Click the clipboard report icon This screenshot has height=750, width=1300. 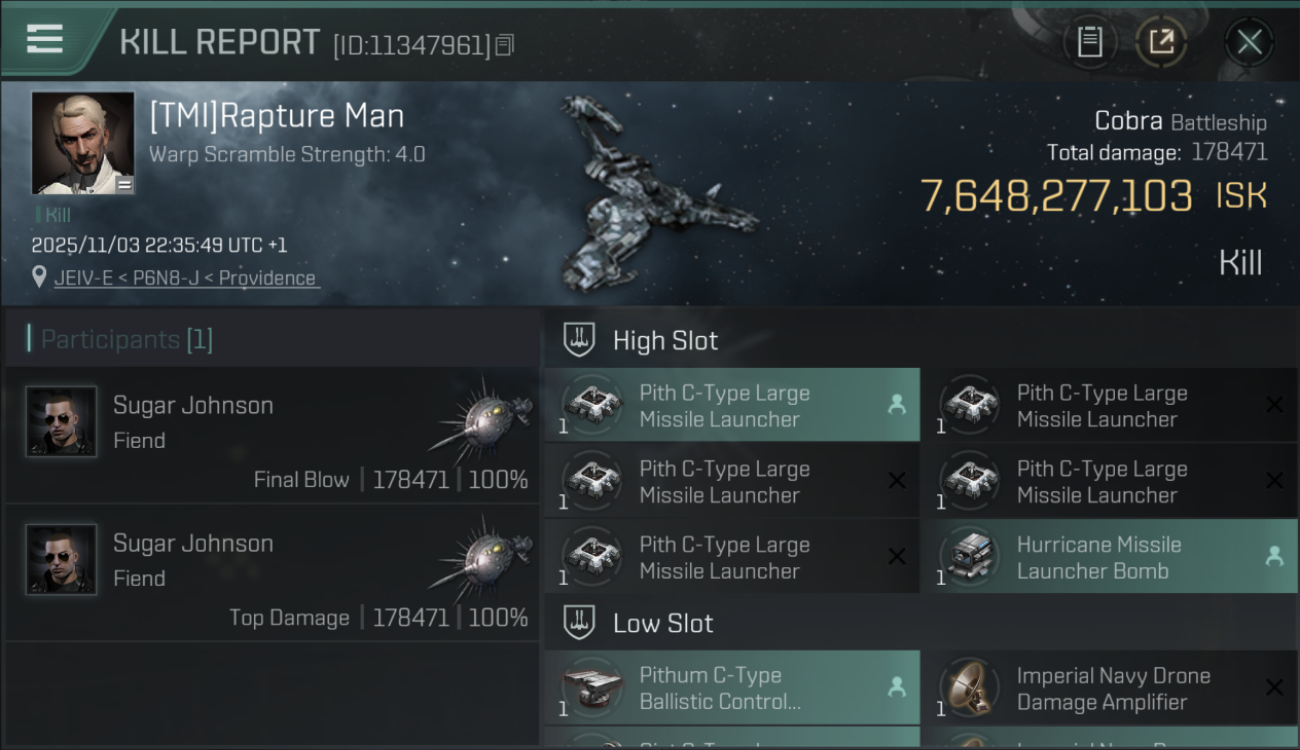(1089, 42)
